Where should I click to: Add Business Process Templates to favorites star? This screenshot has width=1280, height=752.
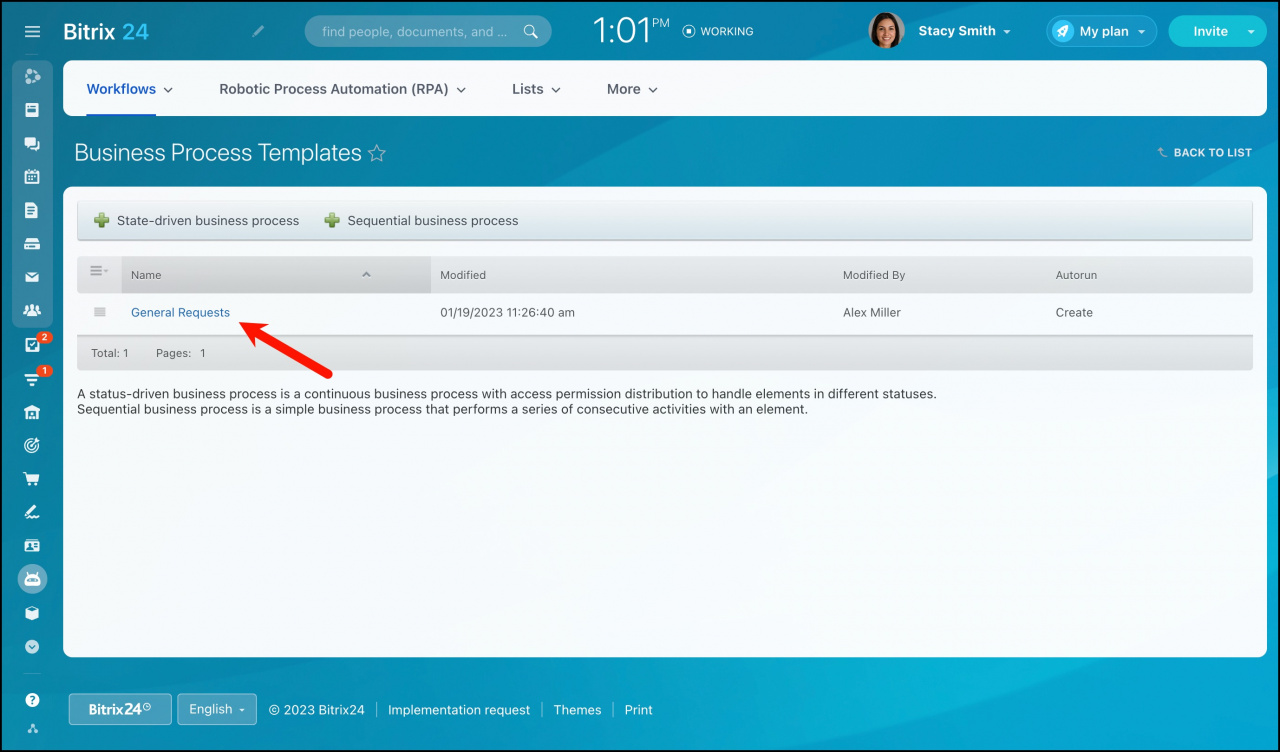pos(377,153)
